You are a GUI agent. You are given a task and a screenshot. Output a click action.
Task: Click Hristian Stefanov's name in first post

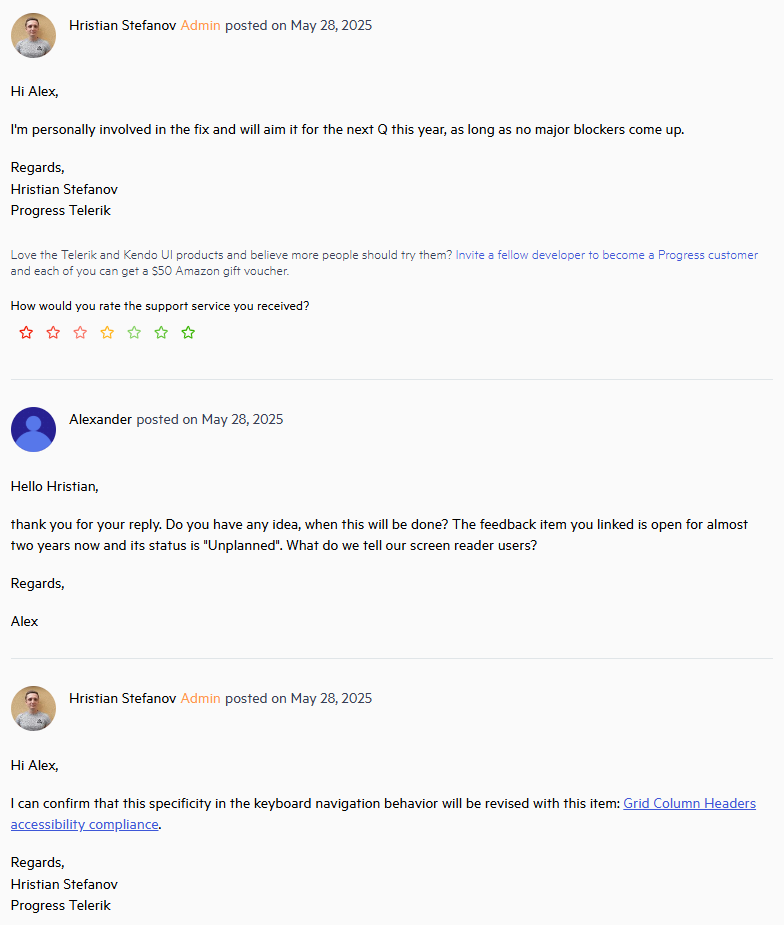click(x=123, y=25)
